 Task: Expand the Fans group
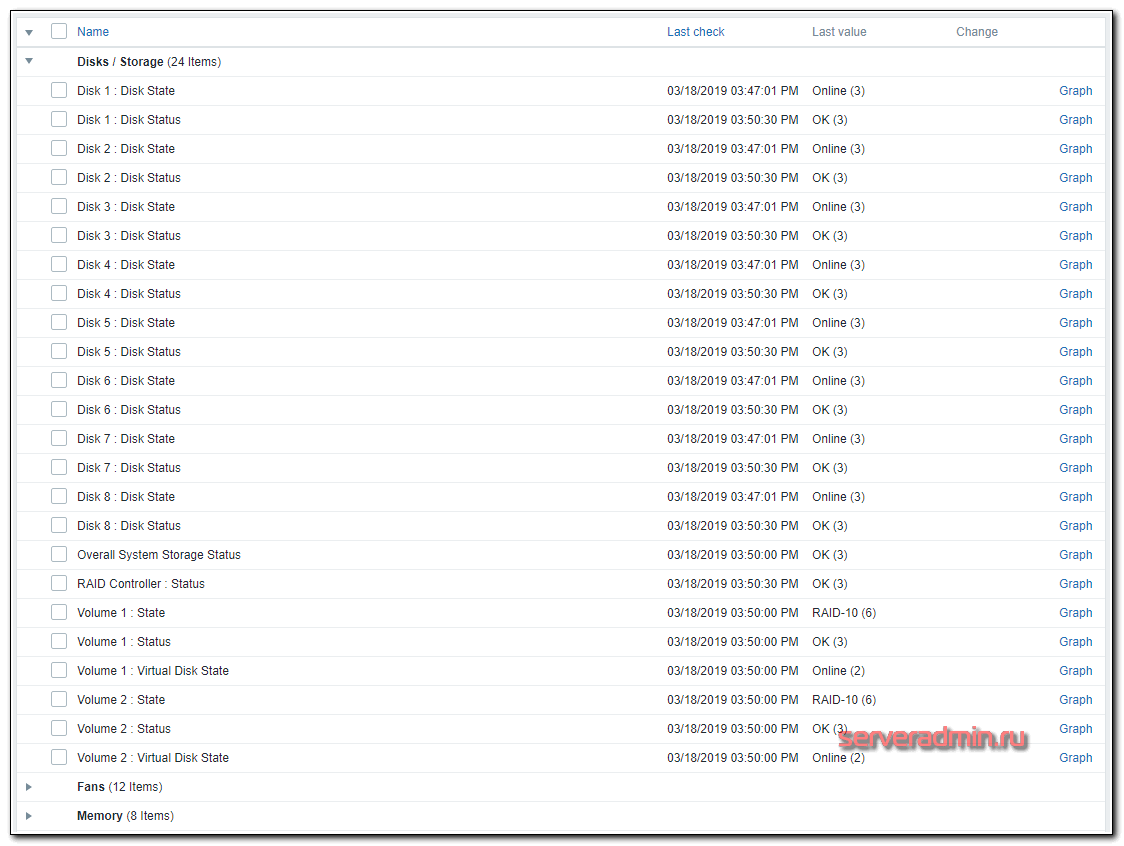pos(29,787)
